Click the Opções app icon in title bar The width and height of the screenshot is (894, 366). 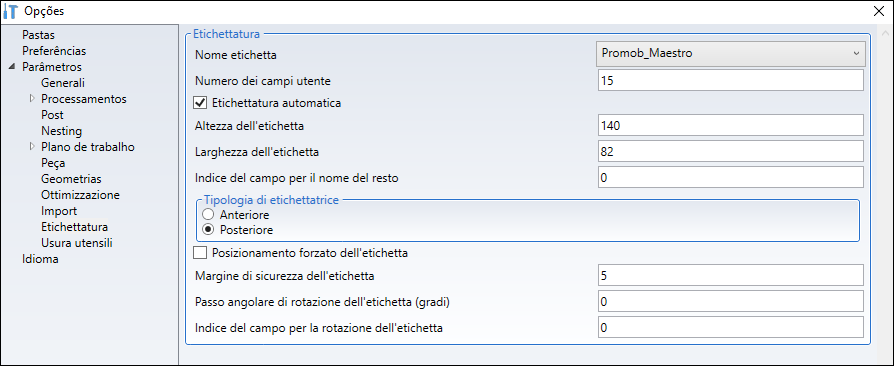[x=11, y=11]
